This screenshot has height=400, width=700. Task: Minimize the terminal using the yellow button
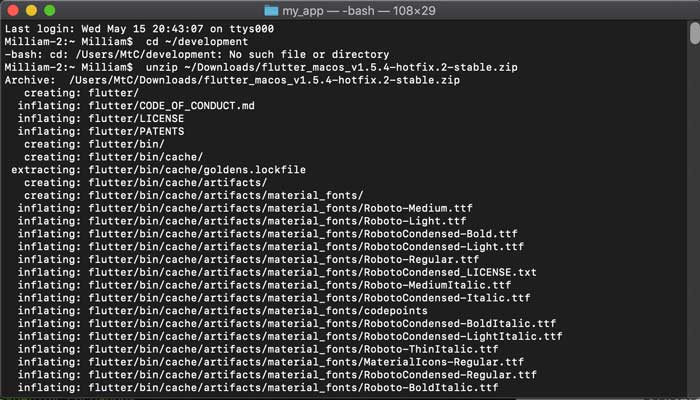(x=30, y=10)
